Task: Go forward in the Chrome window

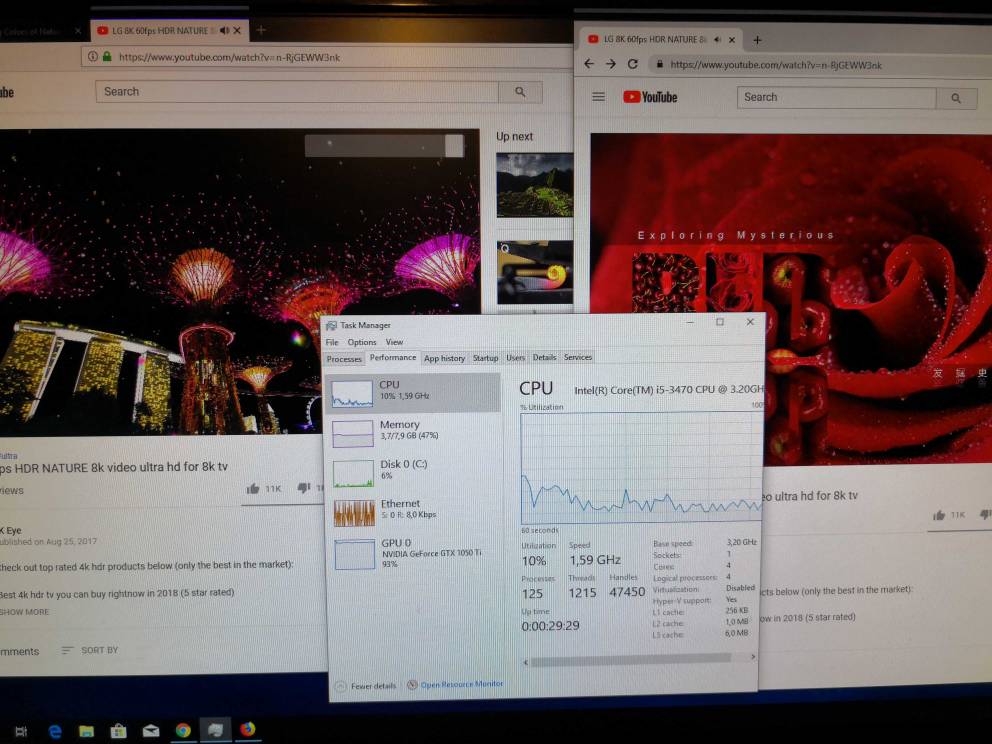Action: (611, 64)
